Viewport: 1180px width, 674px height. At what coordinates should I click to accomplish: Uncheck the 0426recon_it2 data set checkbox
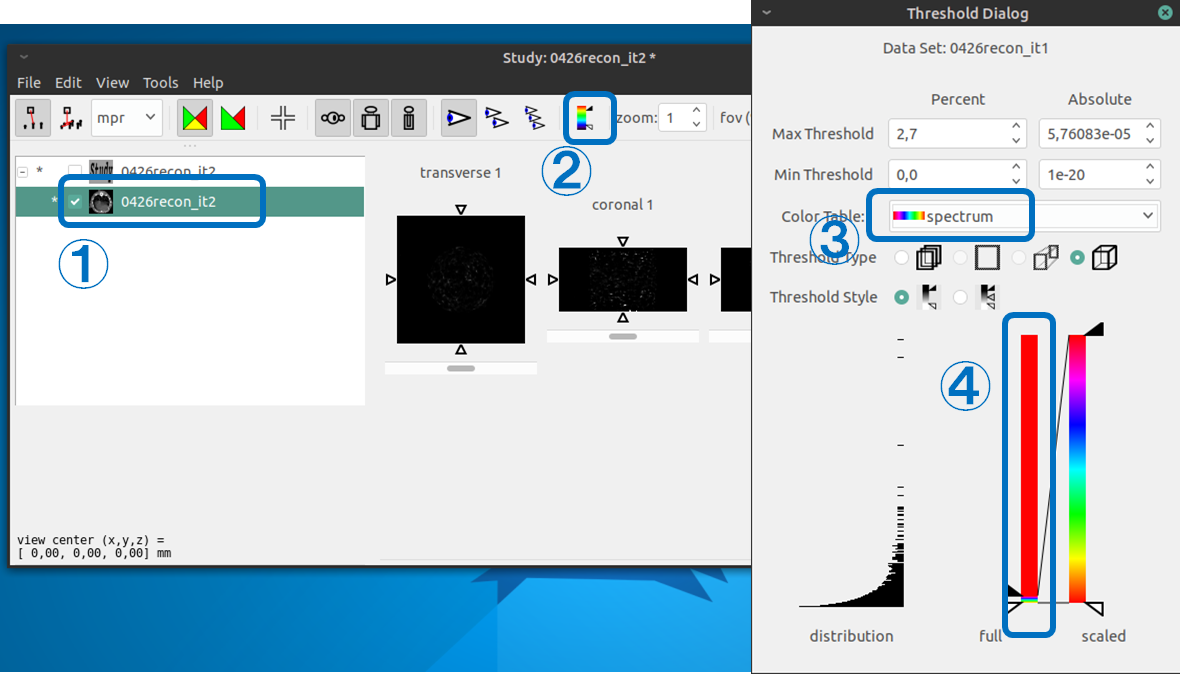pyautogui.click(x=75, y=202)
